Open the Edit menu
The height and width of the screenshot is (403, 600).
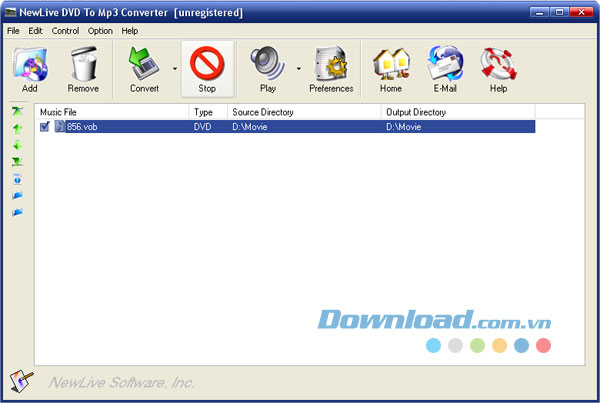pos(35,31)
